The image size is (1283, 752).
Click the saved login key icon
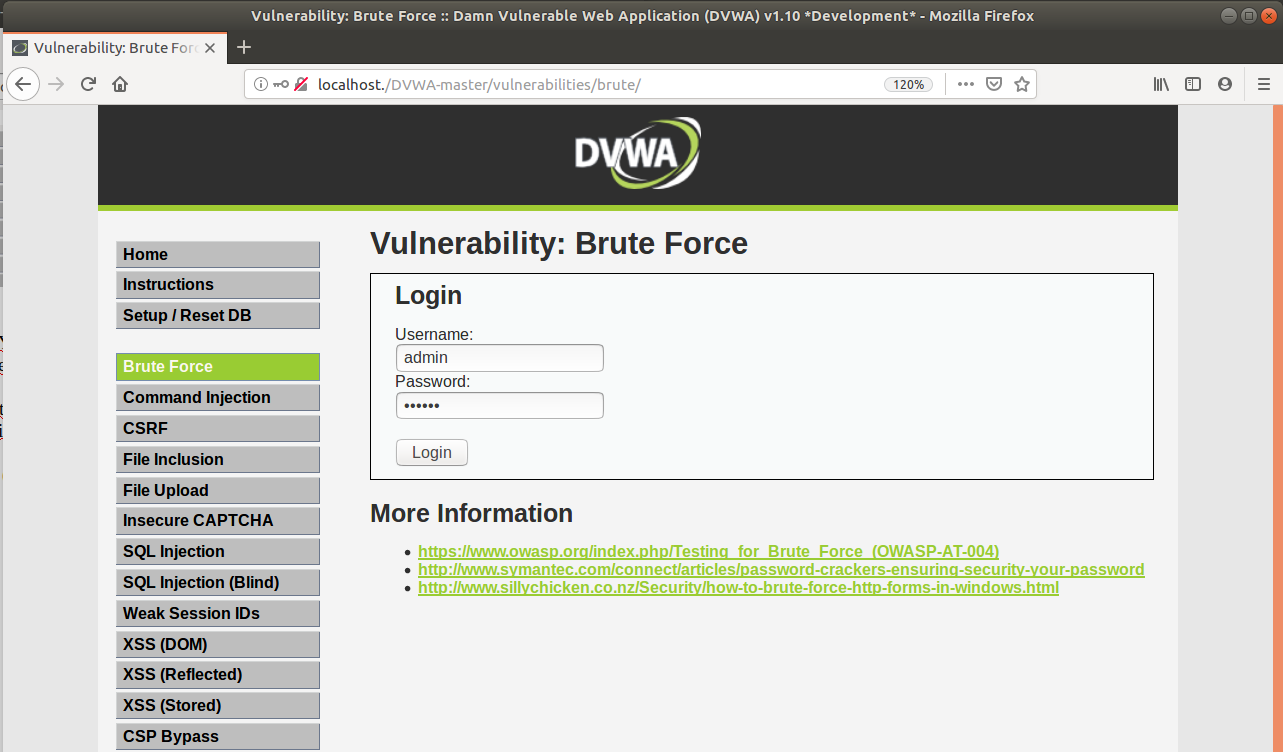[280, 85]
